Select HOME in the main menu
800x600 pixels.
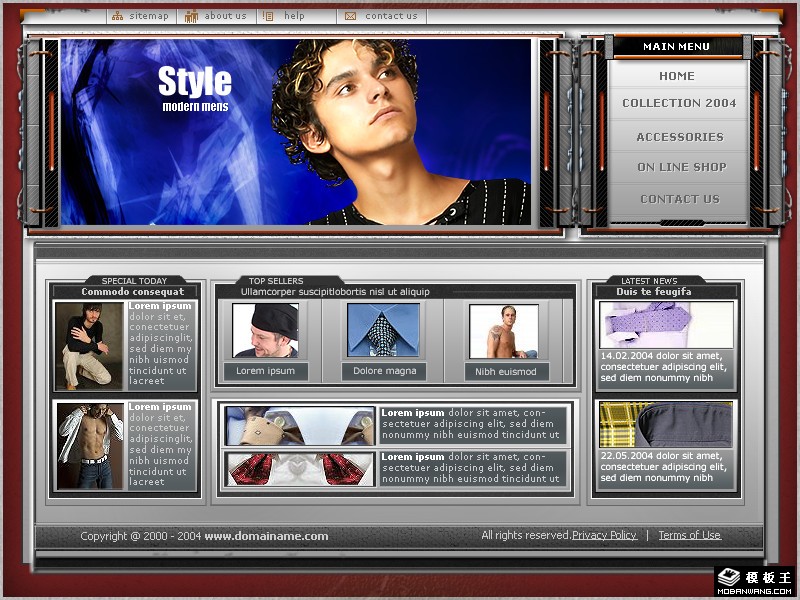pos(677,76)
